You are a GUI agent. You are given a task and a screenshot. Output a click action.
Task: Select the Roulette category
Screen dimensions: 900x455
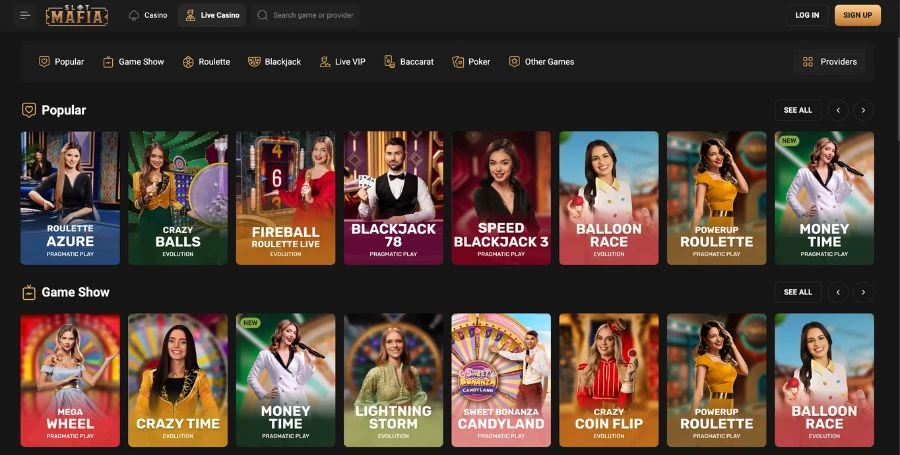coord(207,62)
